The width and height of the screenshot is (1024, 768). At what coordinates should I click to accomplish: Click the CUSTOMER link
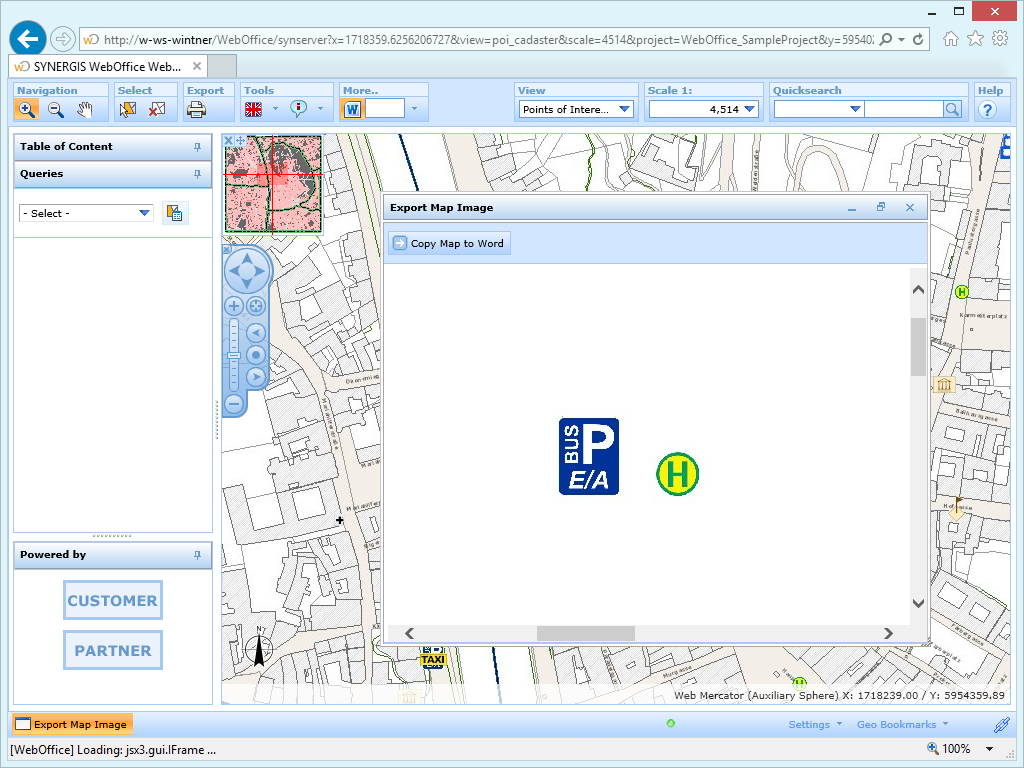(x=112, y=600)
